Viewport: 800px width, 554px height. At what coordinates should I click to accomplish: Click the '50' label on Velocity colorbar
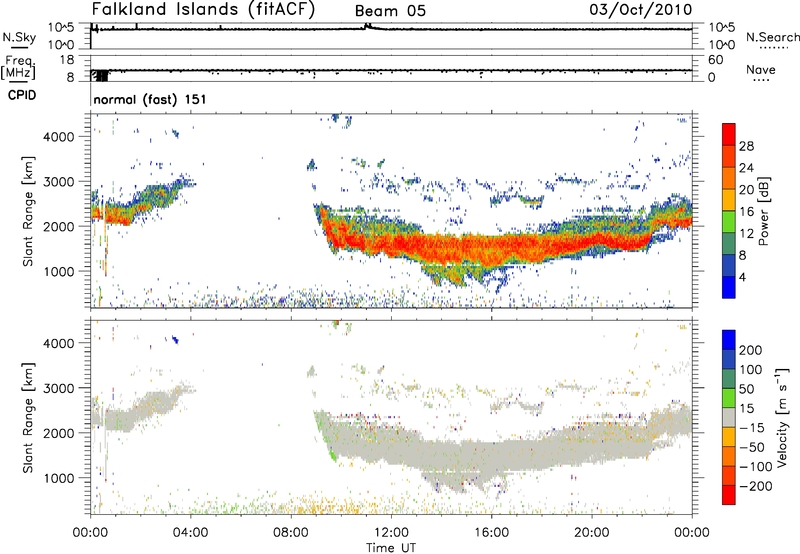pyautogui.click(x=747, y=389)
